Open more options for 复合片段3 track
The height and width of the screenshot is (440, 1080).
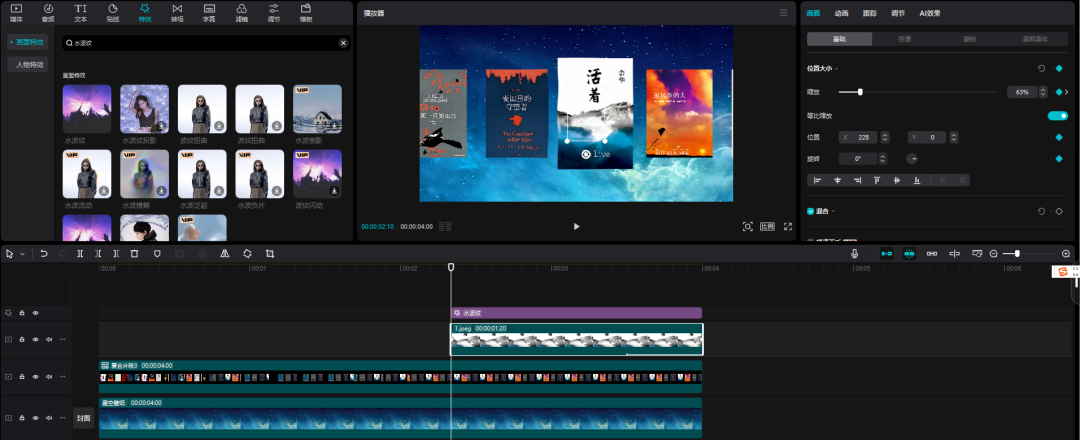(x=63, y=377)
